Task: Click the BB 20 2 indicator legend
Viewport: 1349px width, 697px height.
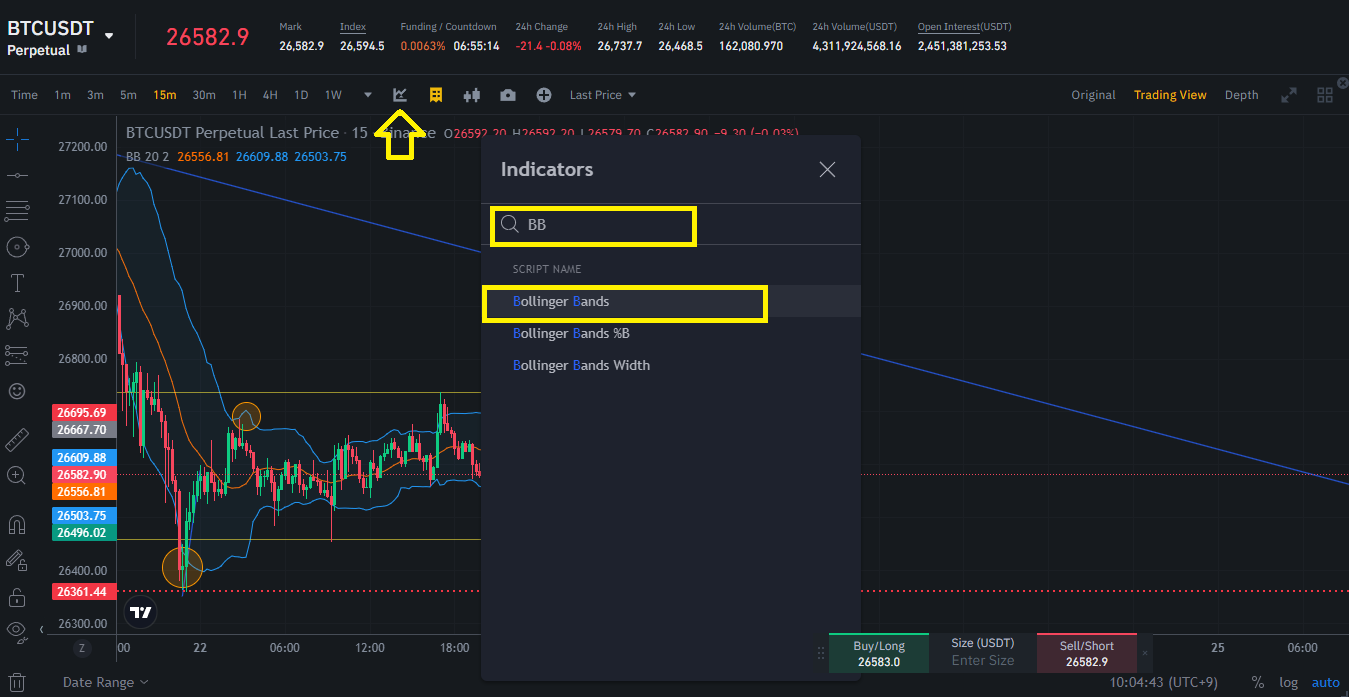Action: [147, 156]
